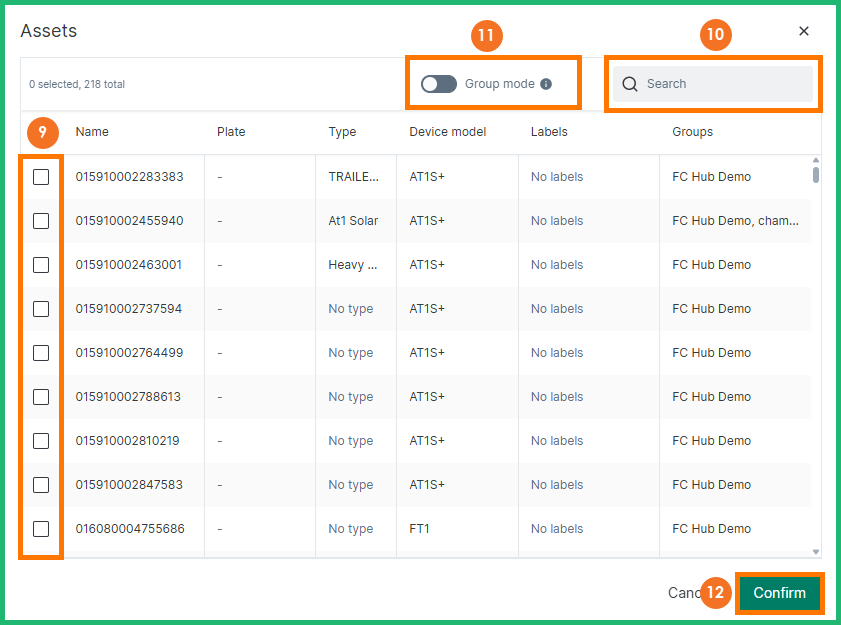
Task: Select checkbox next to 015910002847583
Action: click(41, 485)
